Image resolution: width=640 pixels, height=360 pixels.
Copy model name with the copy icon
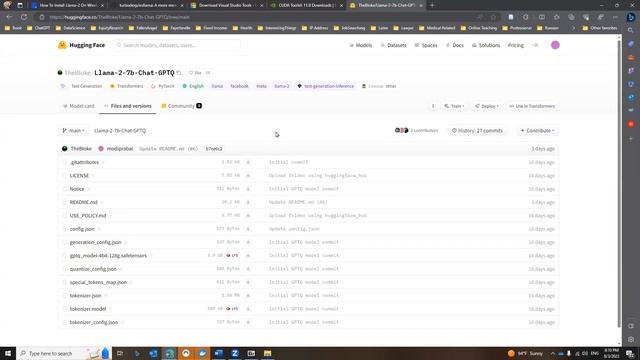pyautogui.click(x=179, y=73)
